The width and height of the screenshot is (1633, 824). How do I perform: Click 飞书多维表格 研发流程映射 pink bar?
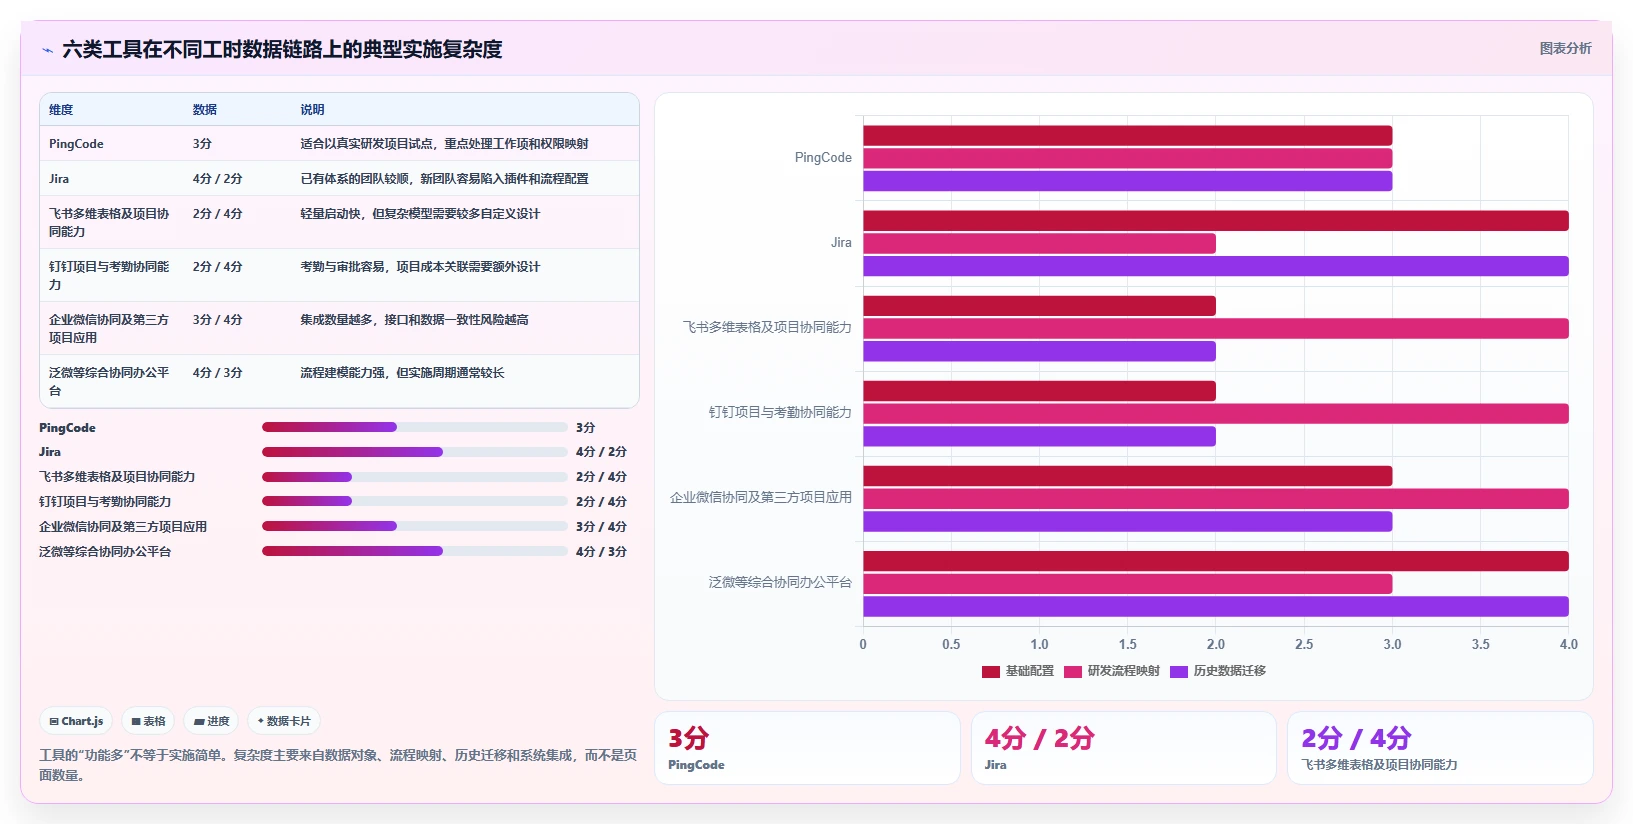coord(1215,329)
